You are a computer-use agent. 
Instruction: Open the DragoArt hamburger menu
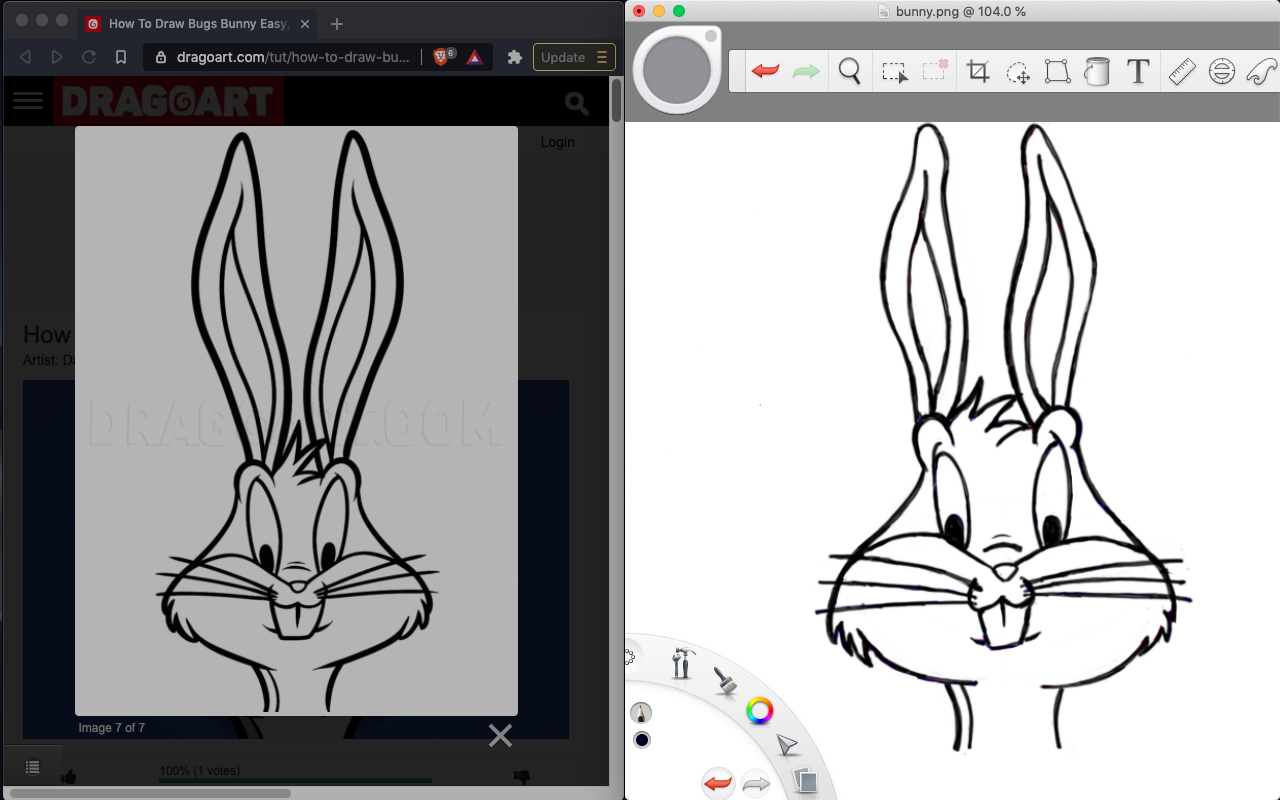[28, 100]
